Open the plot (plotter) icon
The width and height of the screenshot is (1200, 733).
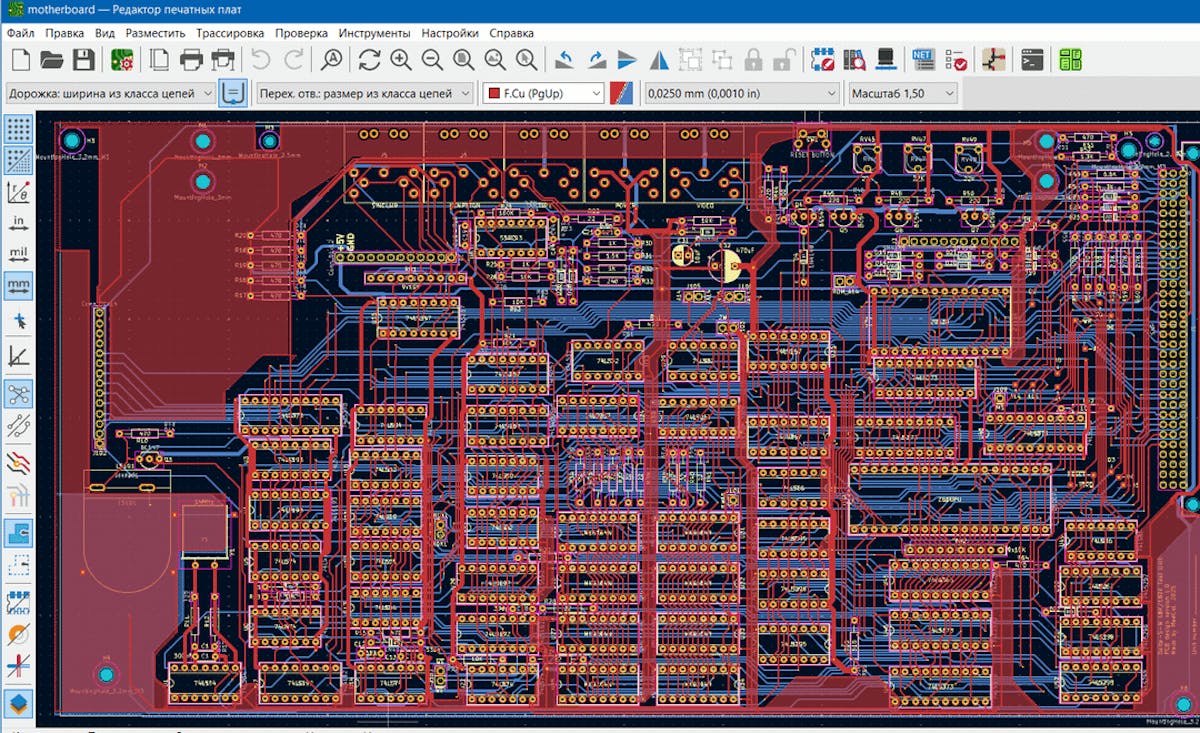click(223, 59)
